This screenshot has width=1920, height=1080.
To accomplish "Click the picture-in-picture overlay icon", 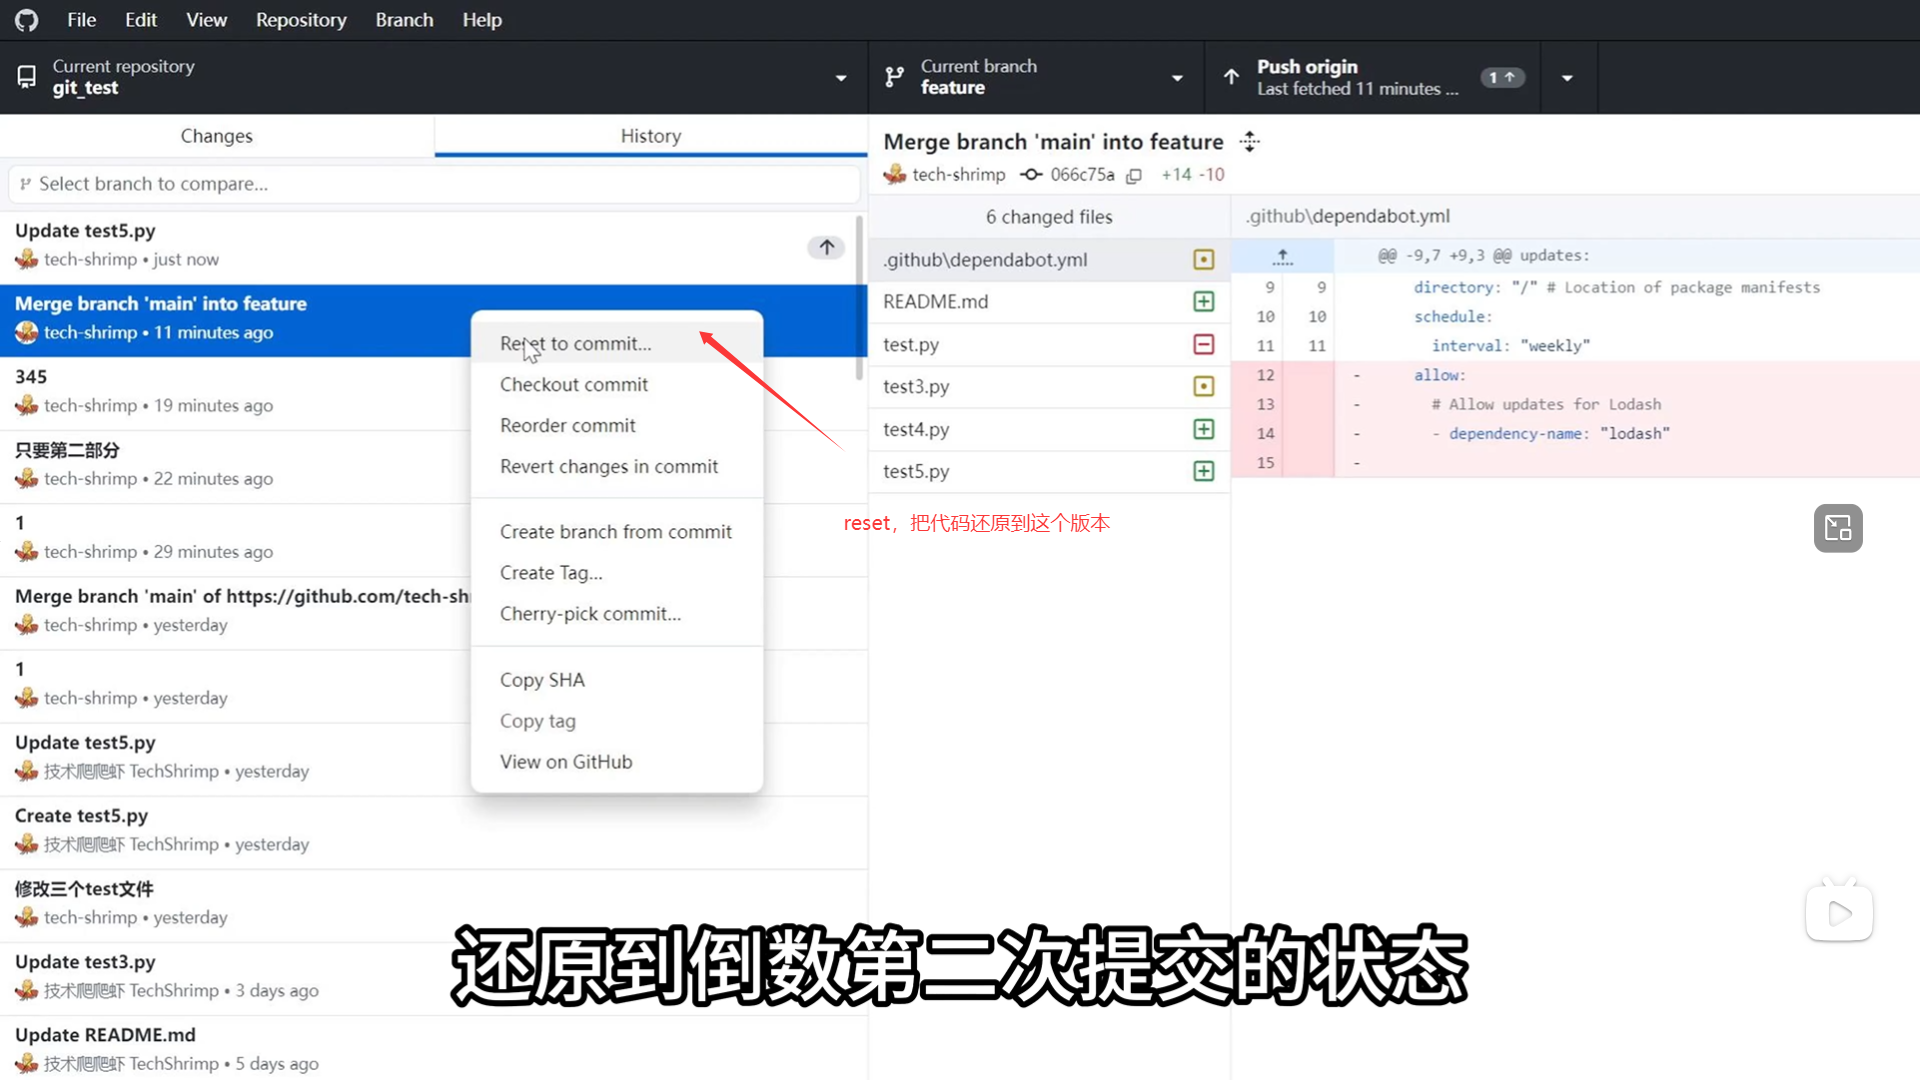I will [x=1838, y=528].
